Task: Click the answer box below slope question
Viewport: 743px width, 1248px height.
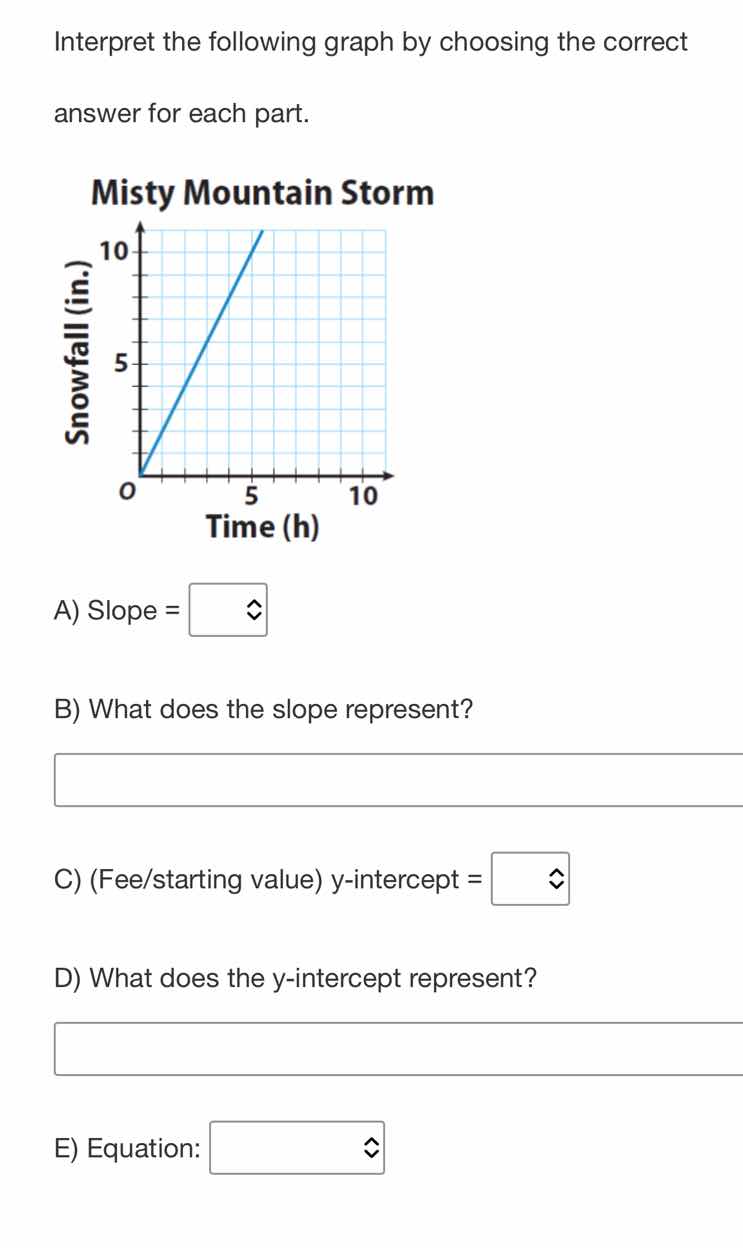Action: tap(399, 779)
